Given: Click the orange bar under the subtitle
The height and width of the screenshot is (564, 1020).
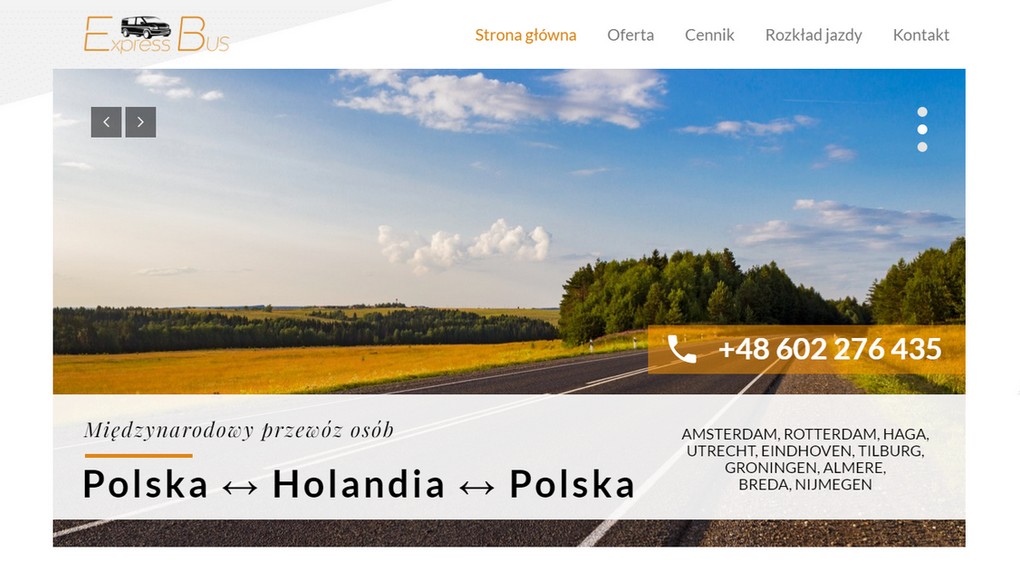Looking at the screenshot, I should pyautogui.click(x=139, y=456).
